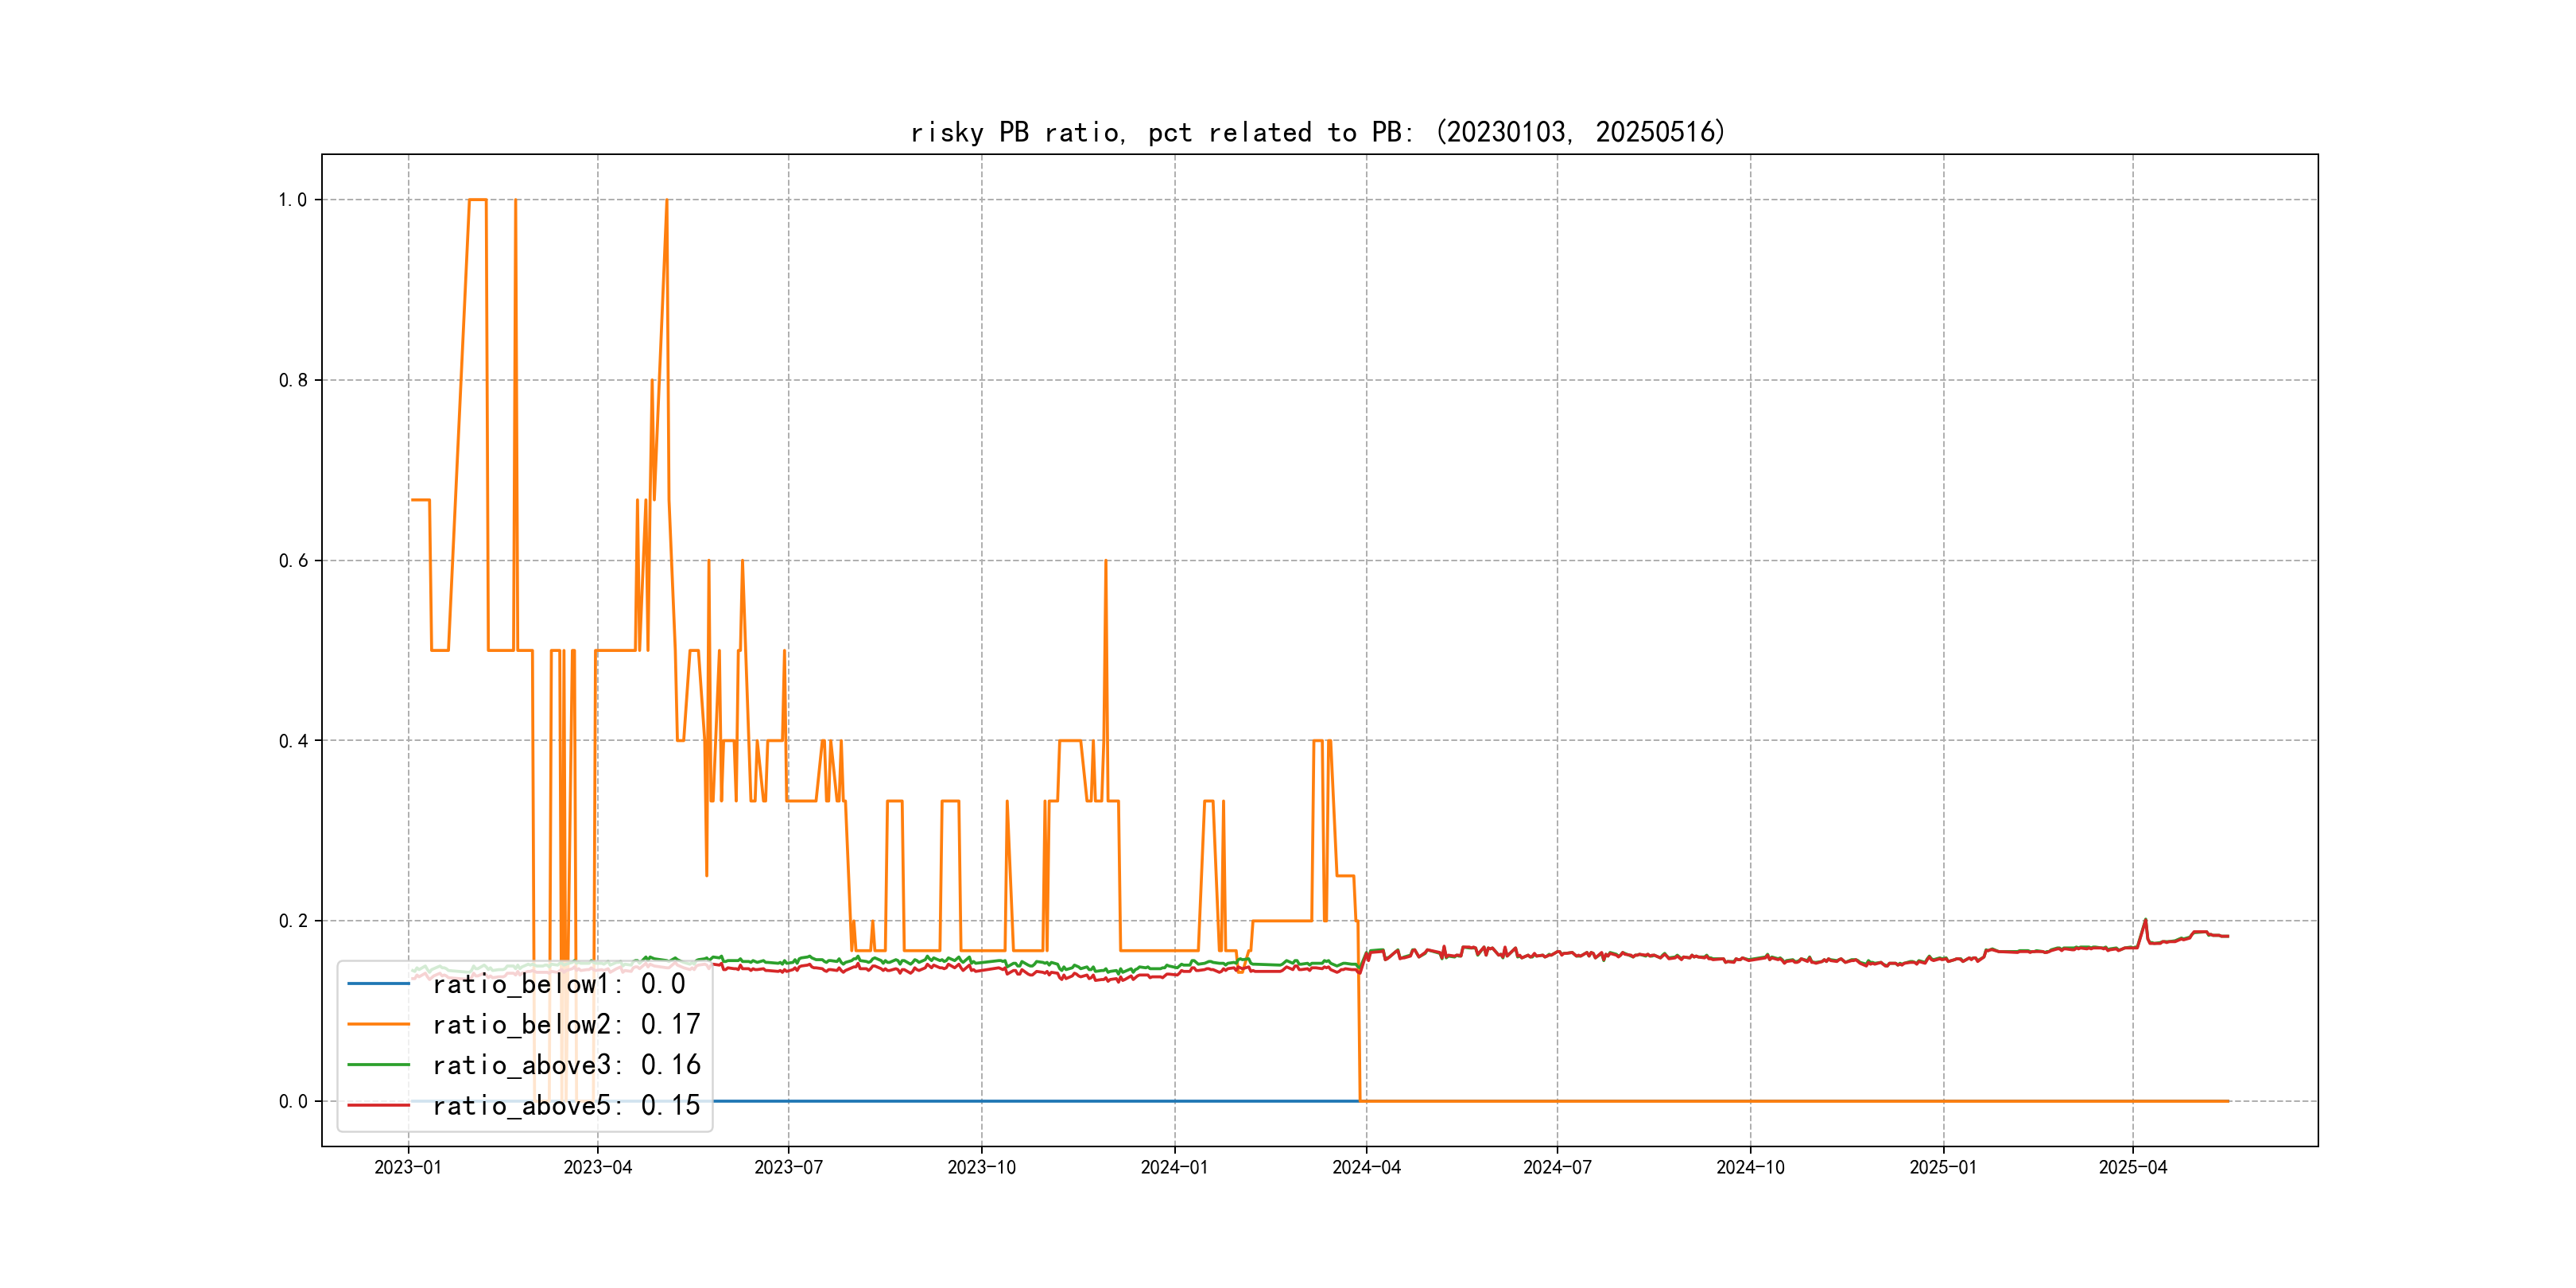The height and width of the screenshot is (1288, 2576).
Task: Select the 'ratio_below2: 0.17' legend label
Action: point(566,1024)
